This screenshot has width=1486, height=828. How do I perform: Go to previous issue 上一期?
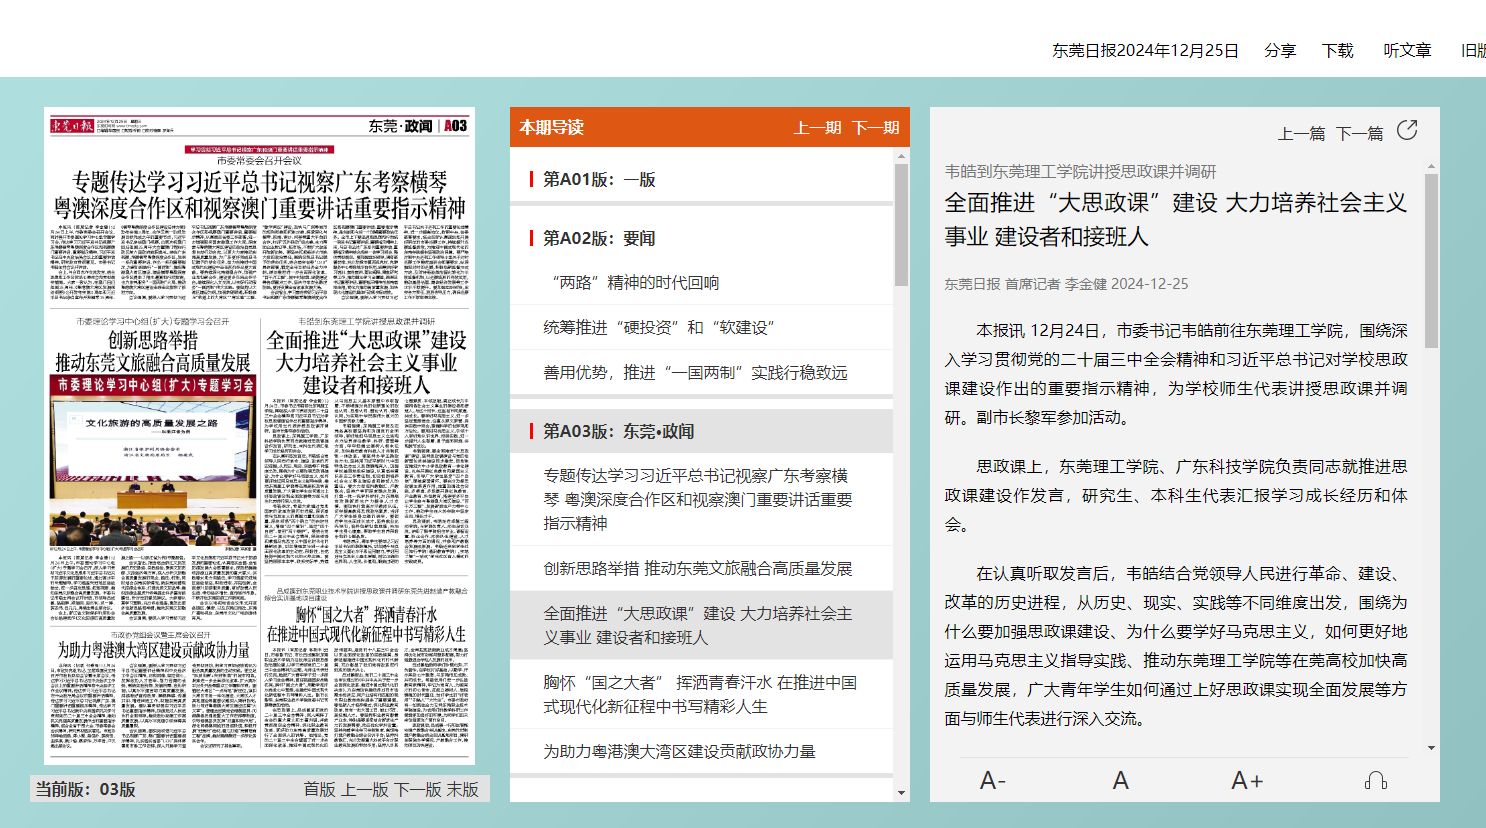click(817, 128)
